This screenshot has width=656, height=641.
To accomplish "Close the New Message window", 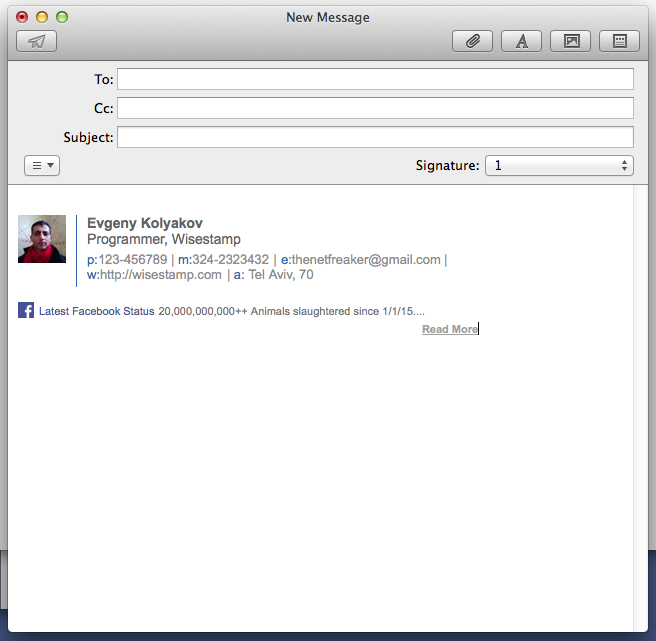I will click(x=22, y=17).
